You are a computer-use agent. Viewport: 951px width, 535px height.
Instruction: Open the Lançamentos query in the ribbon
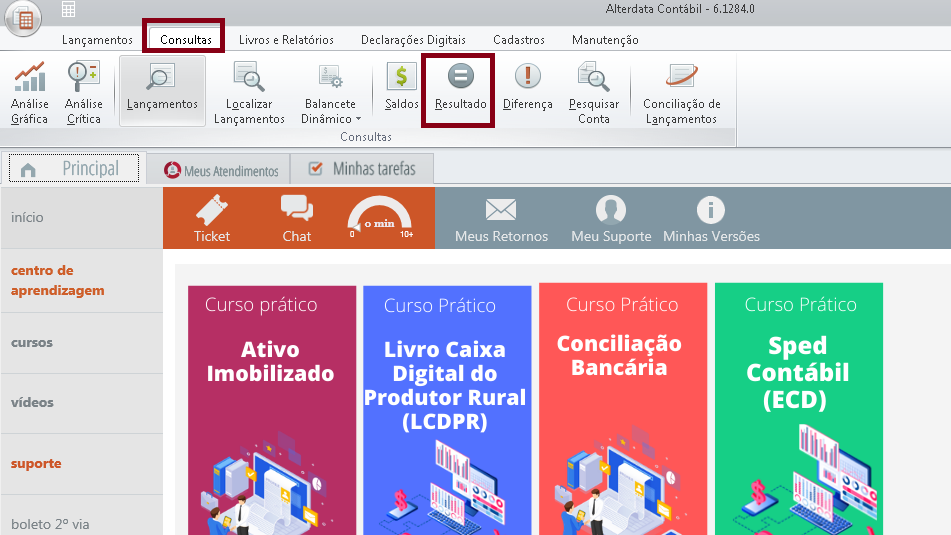(162, 91)
